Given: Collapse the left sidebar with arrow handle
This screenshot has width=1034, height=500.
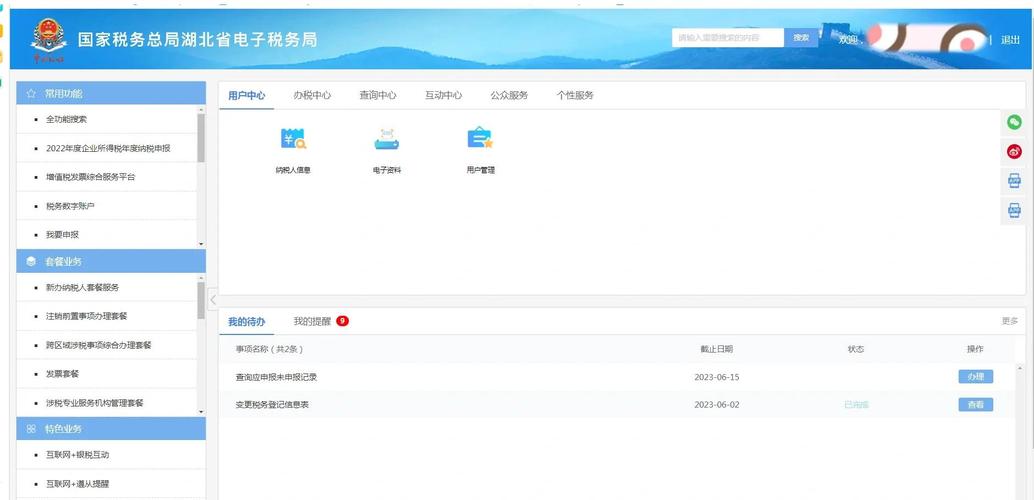Looking at the screenshot, I should point(212,299).
